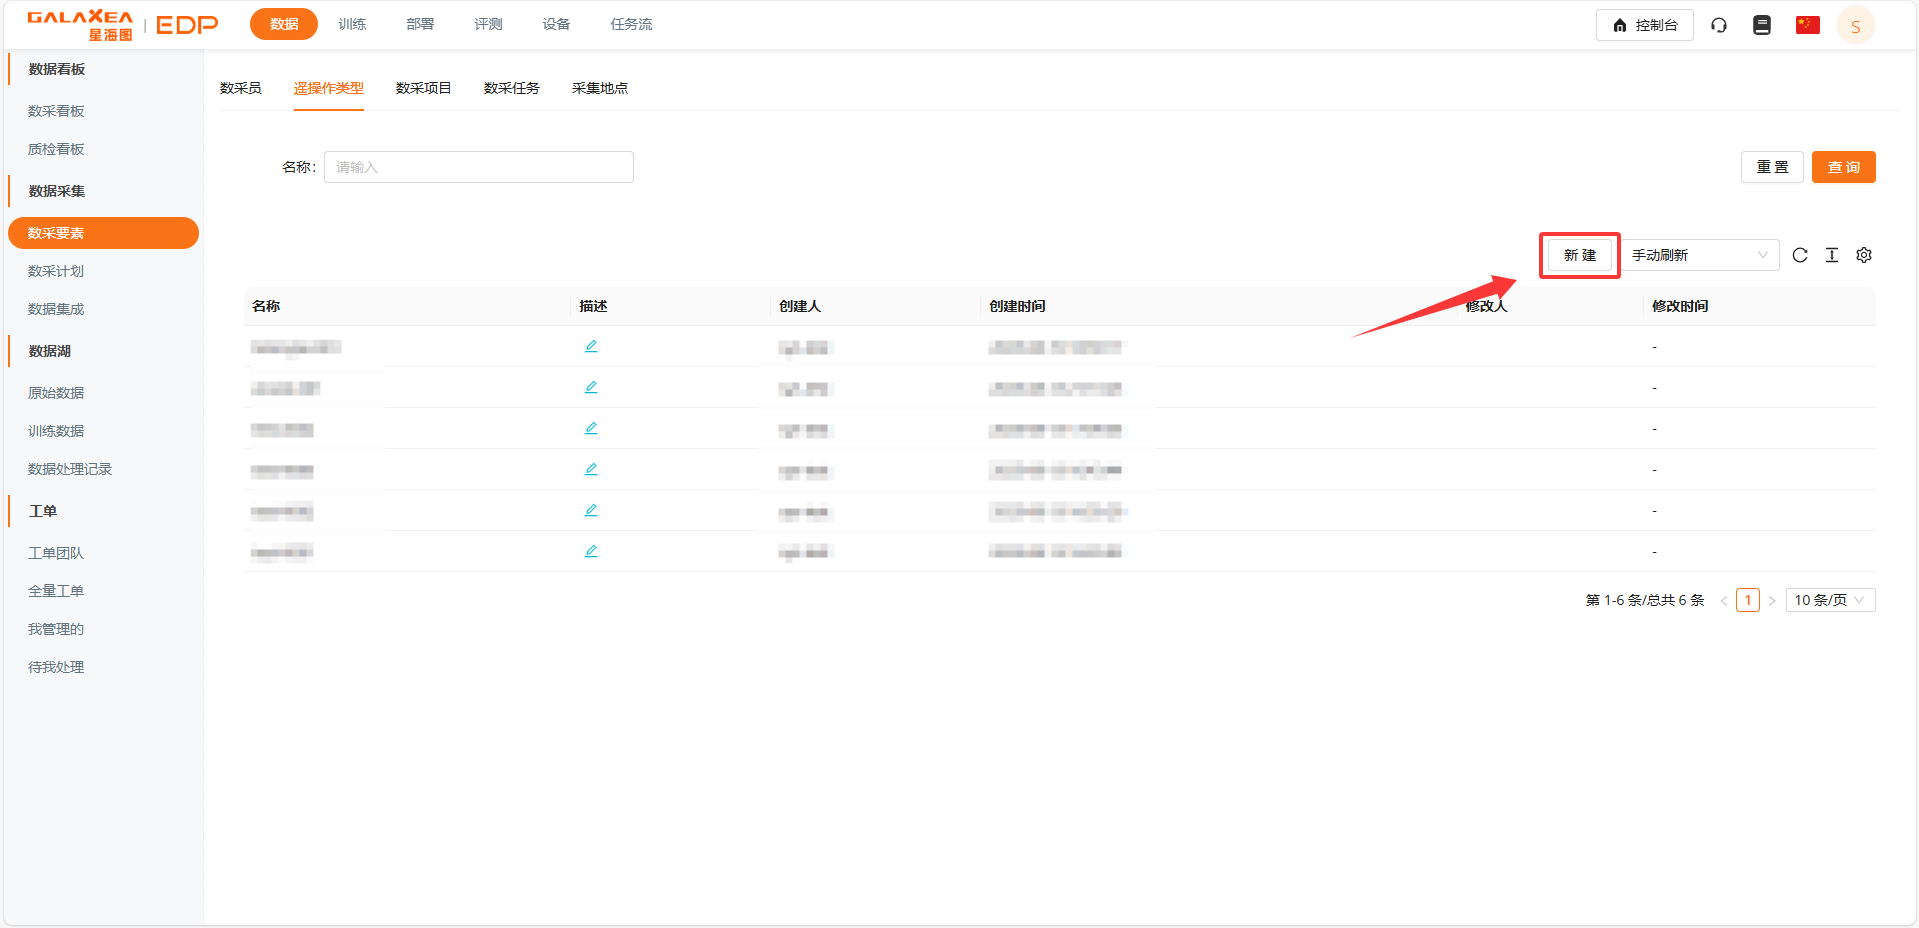Viewport: 1919px width, 928px height.
Task: Click the user avatar labeled S
Action: click(1855, 26)
